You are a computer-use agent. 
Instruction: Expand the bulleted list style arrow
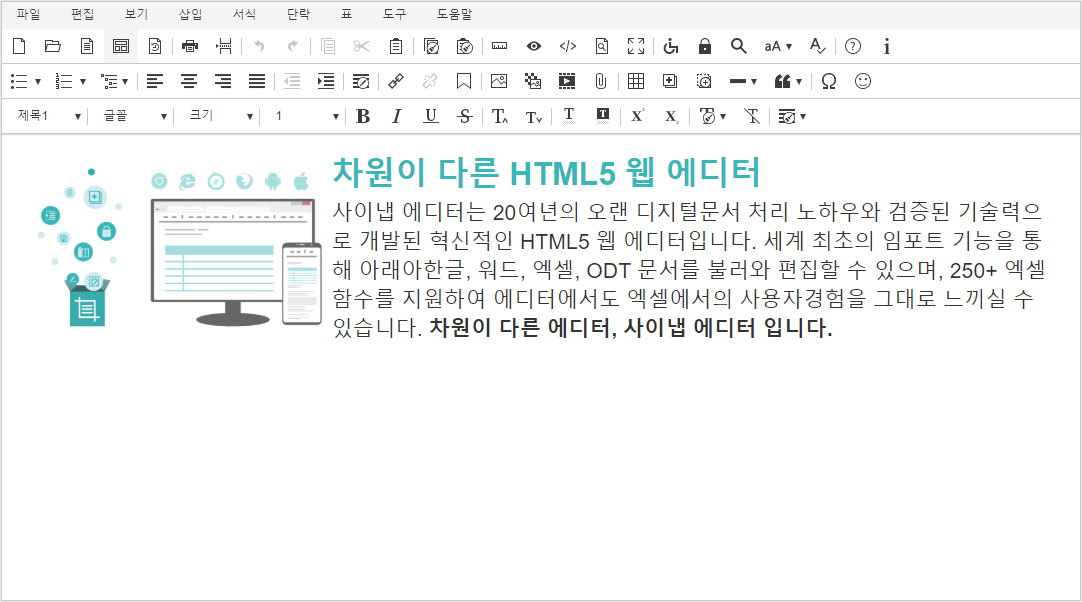(38, 81)
